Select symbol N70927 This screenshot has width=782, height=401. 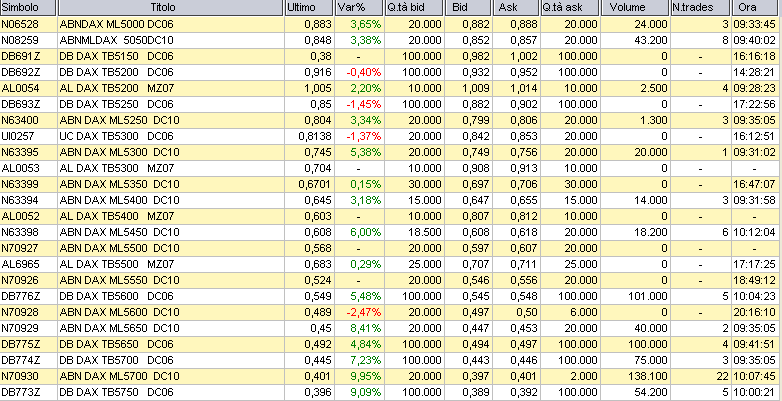[20, 248]
